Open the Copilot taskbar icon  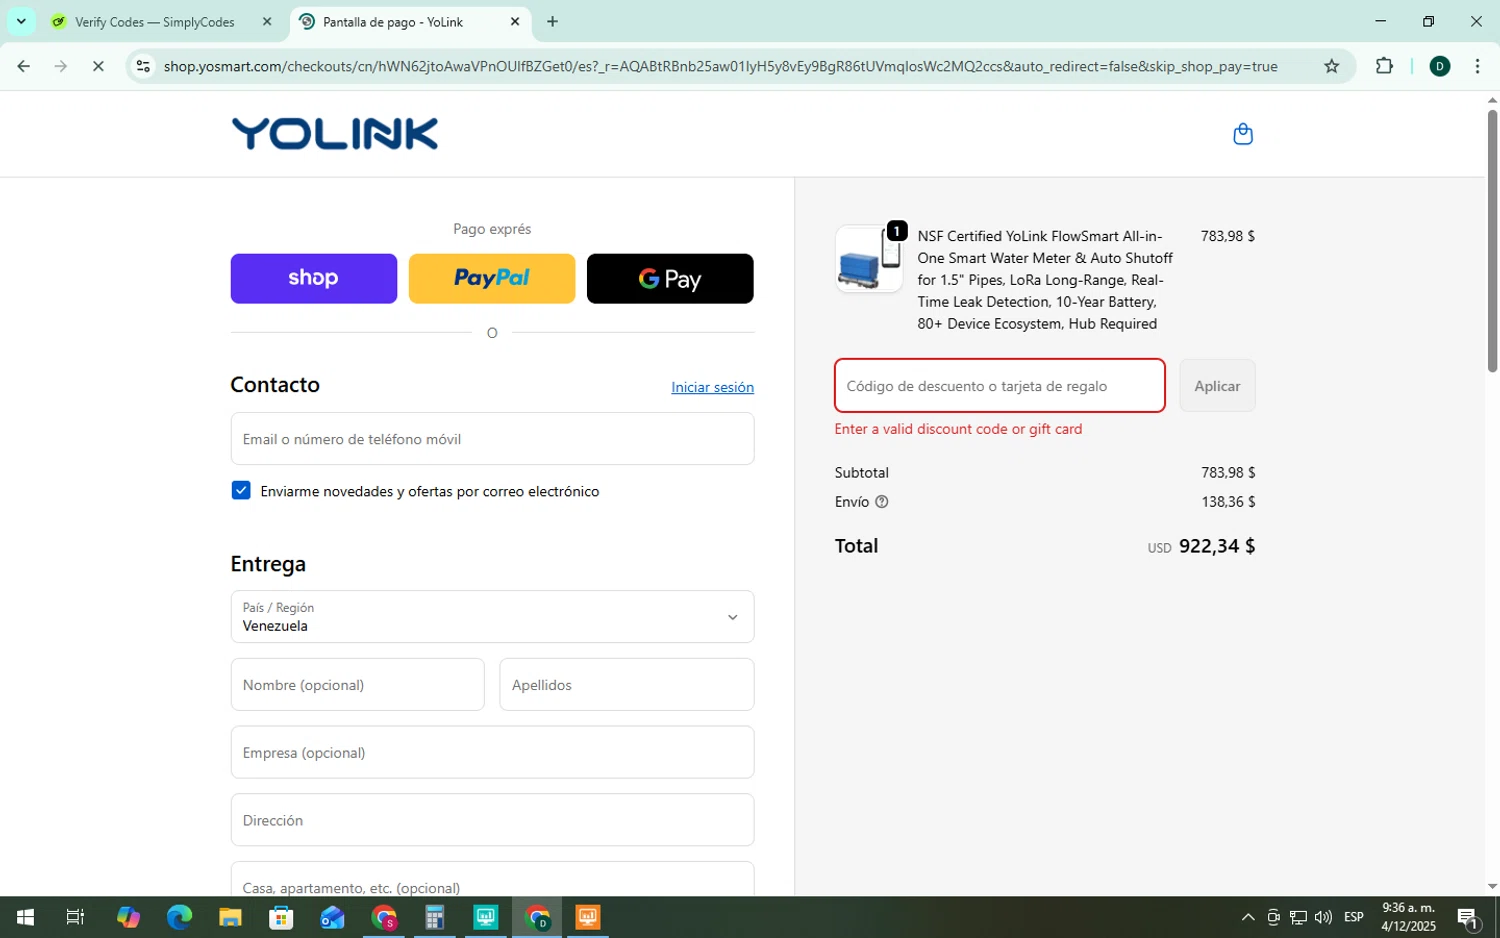(x=128, y=917)
